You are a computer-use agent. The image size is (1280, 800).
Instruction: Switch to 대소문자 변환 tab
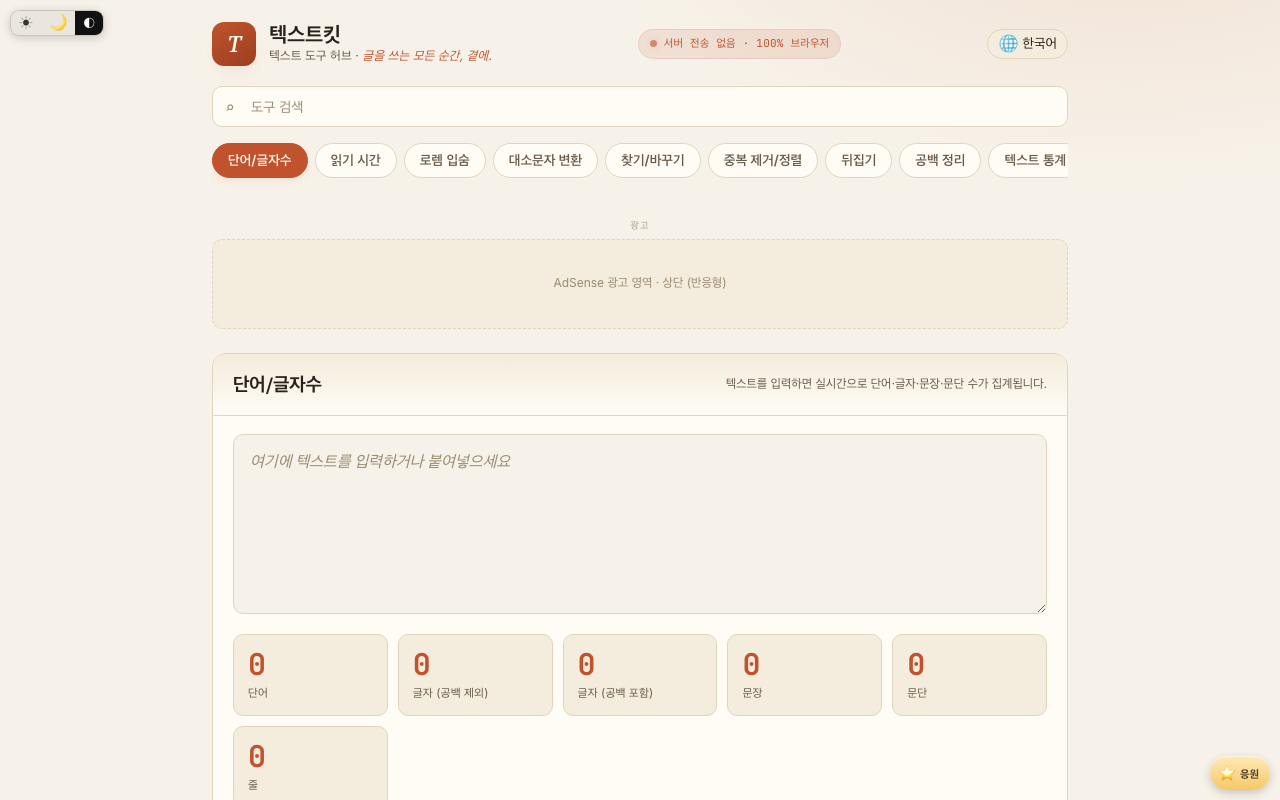tap(545, 160)
